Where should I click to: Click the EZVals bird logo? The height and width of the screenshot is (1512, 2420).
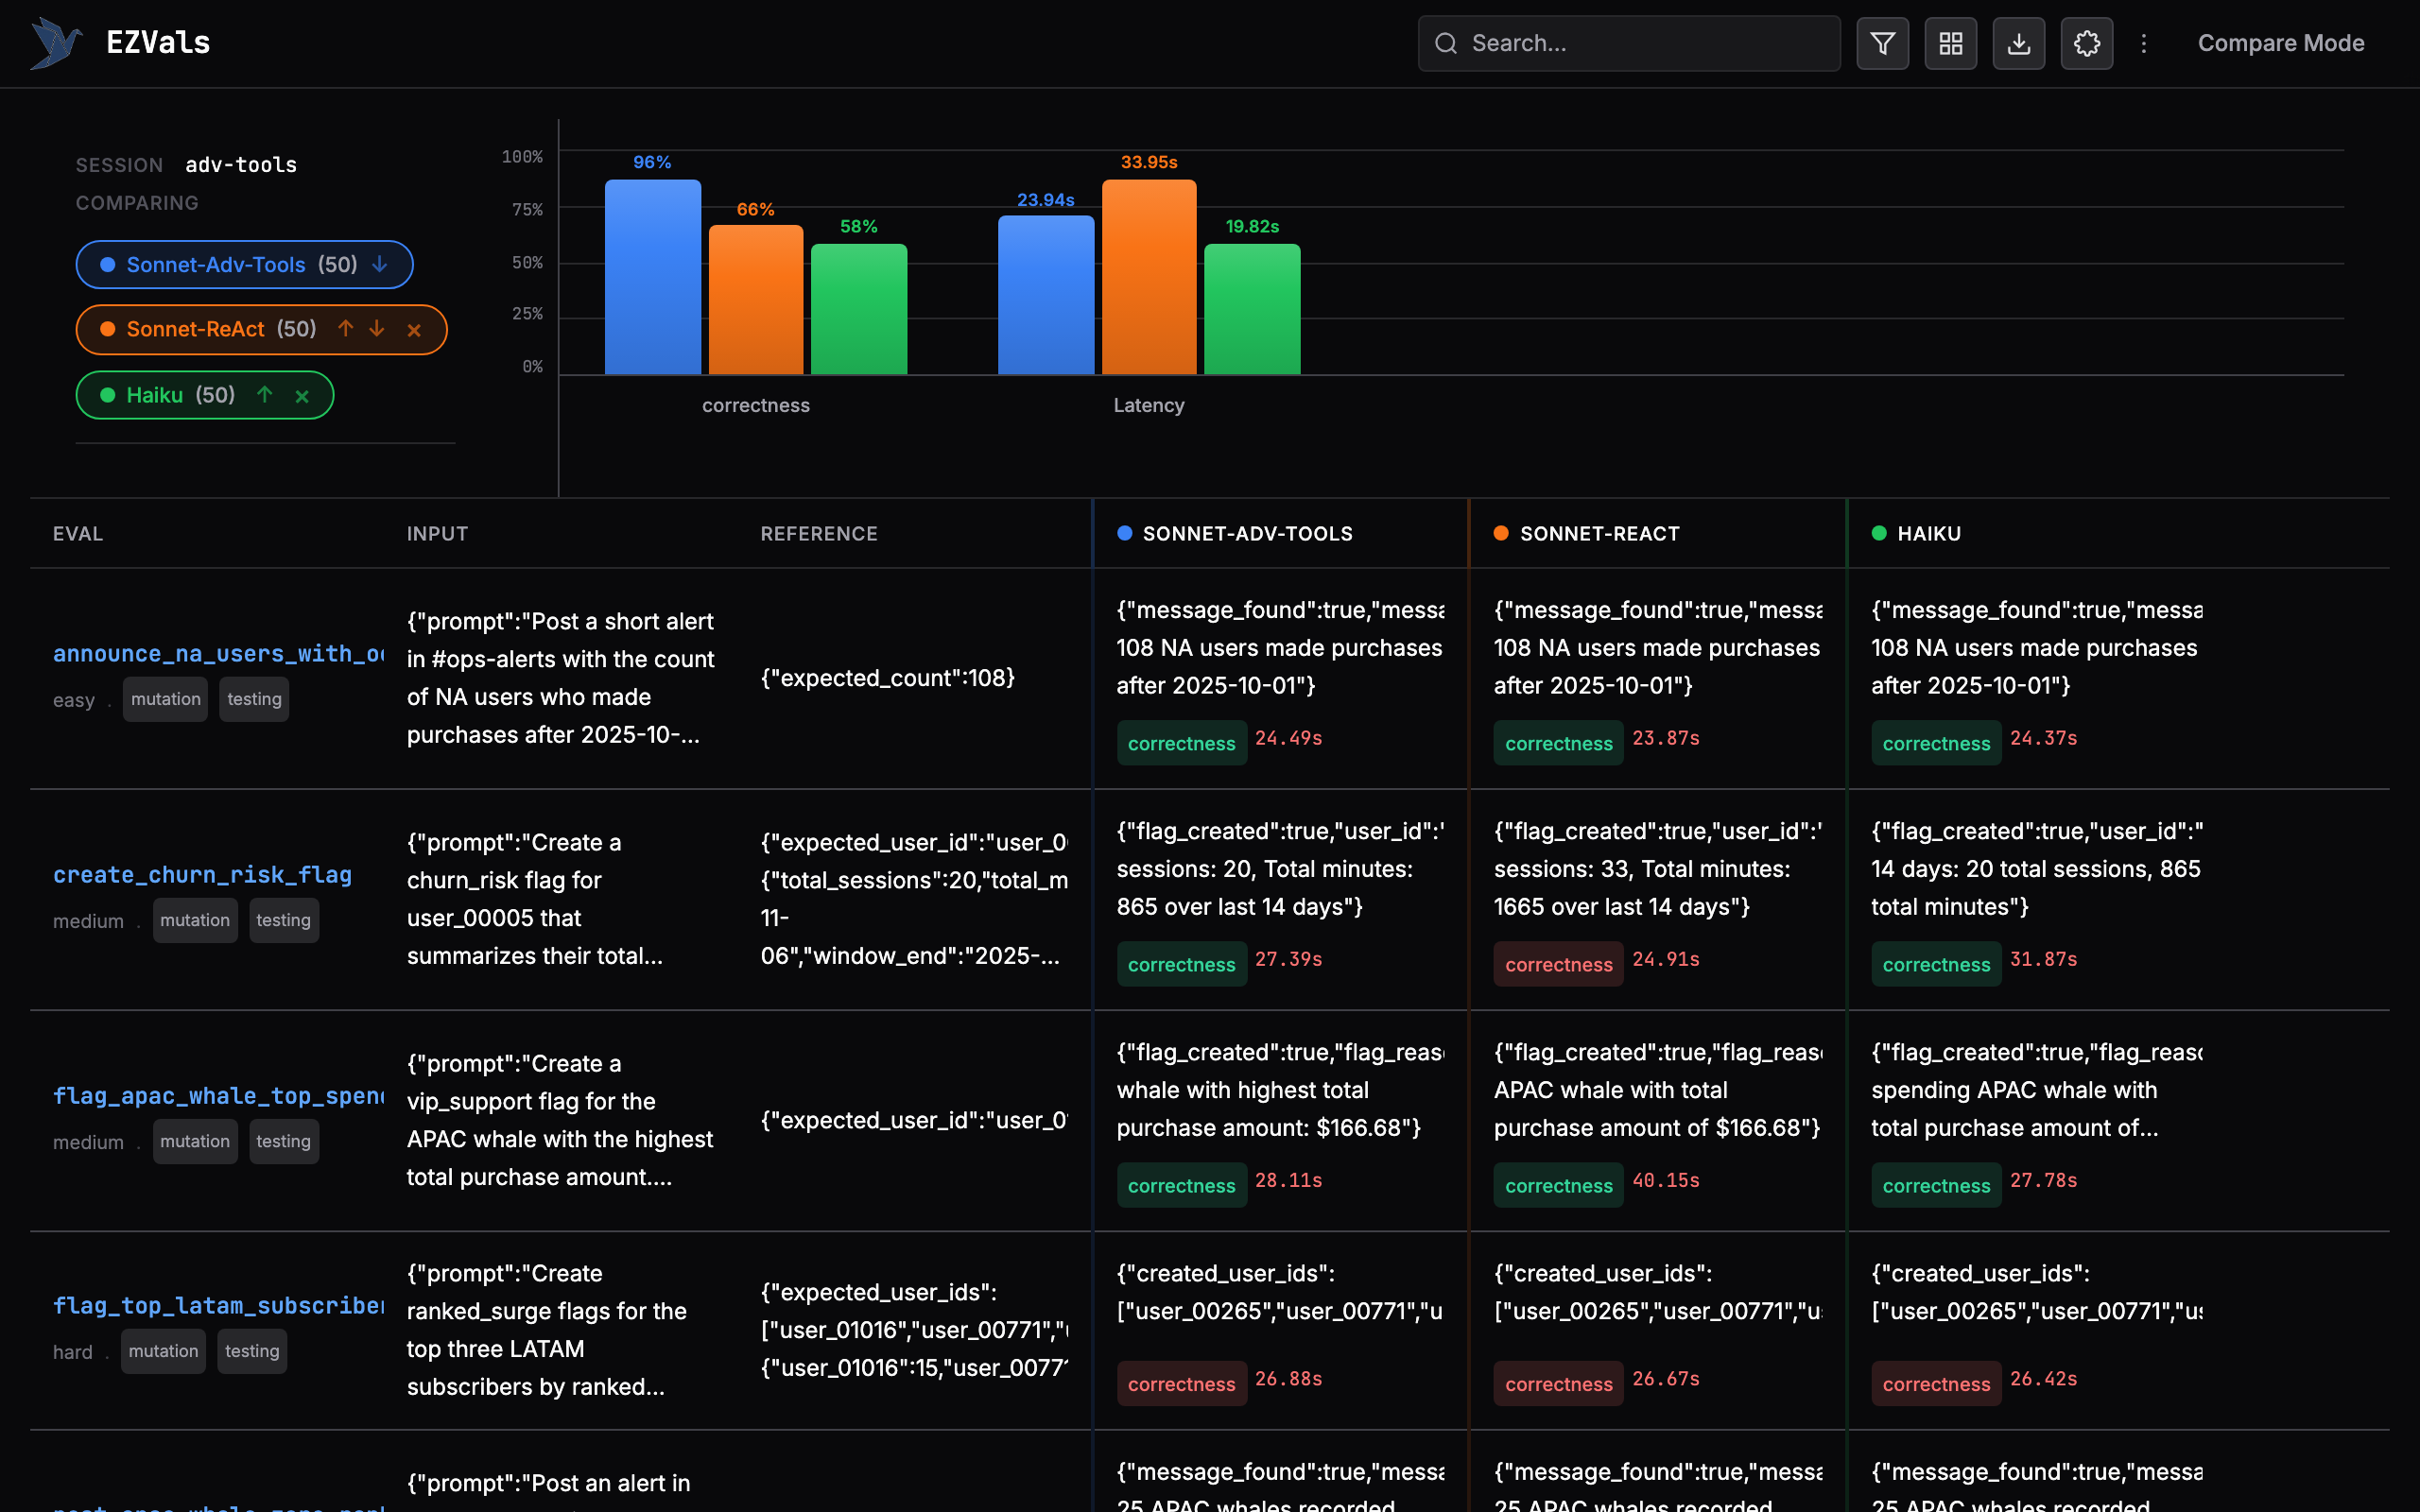(x=55, y=43)
